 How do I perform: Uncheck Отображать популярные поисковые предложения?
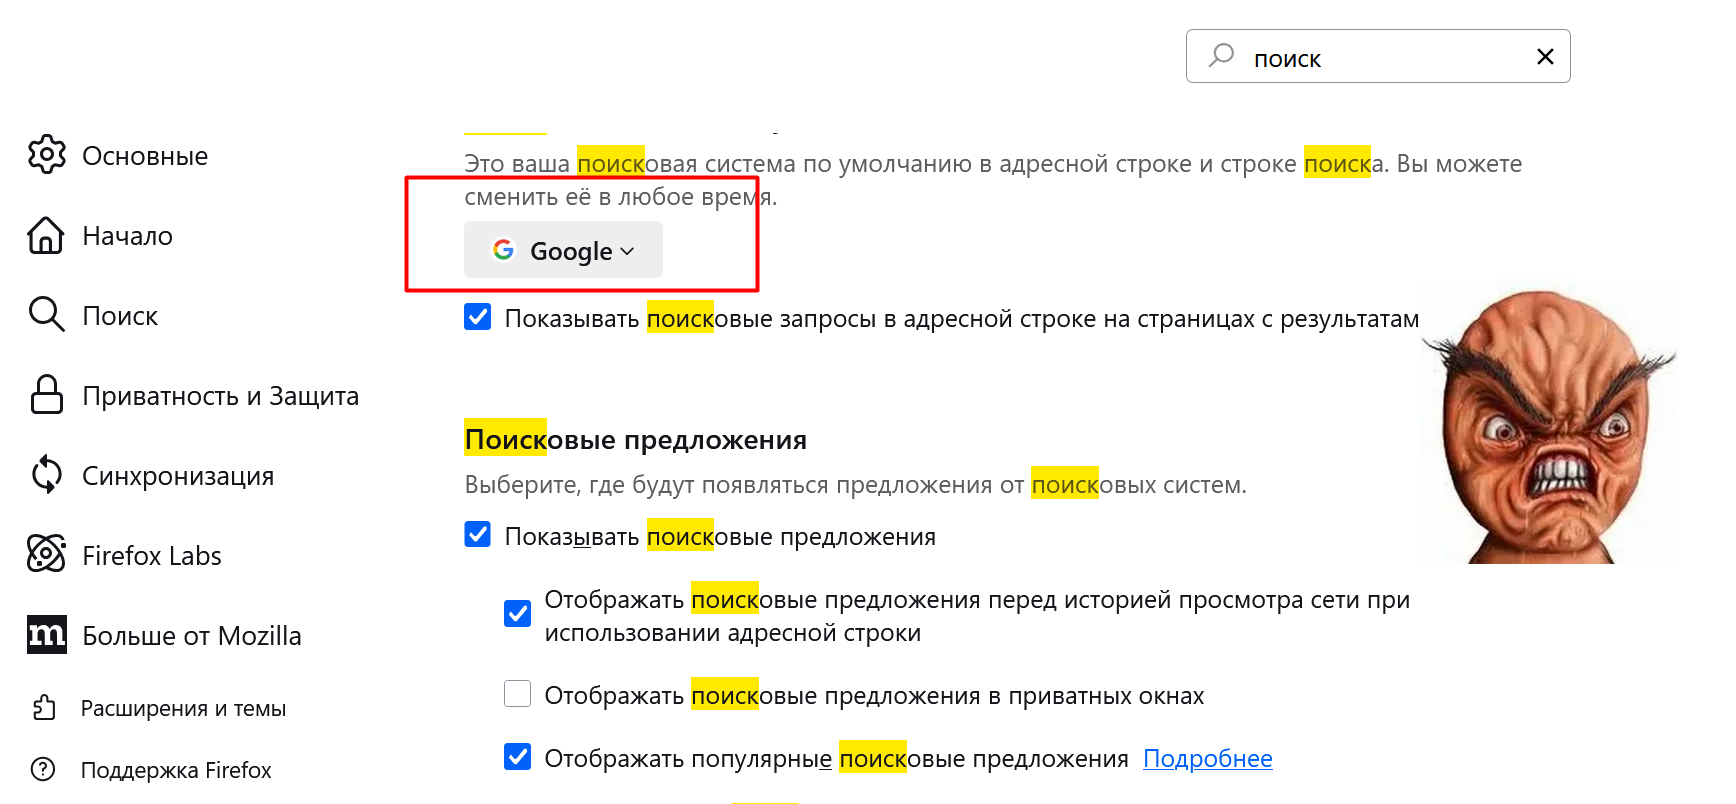[x=518, y=757]
